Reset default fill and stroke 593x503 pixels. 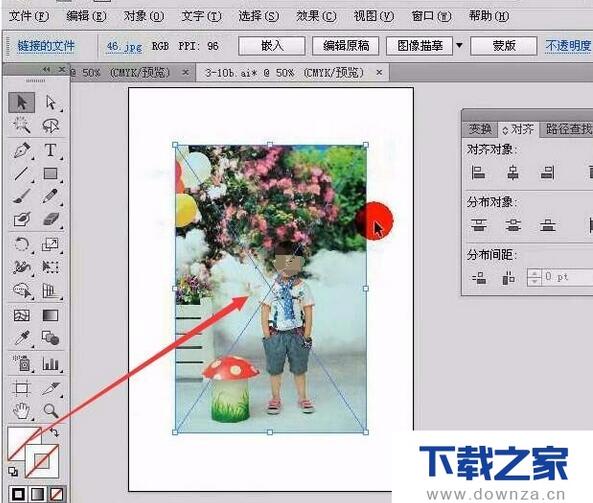13,471
